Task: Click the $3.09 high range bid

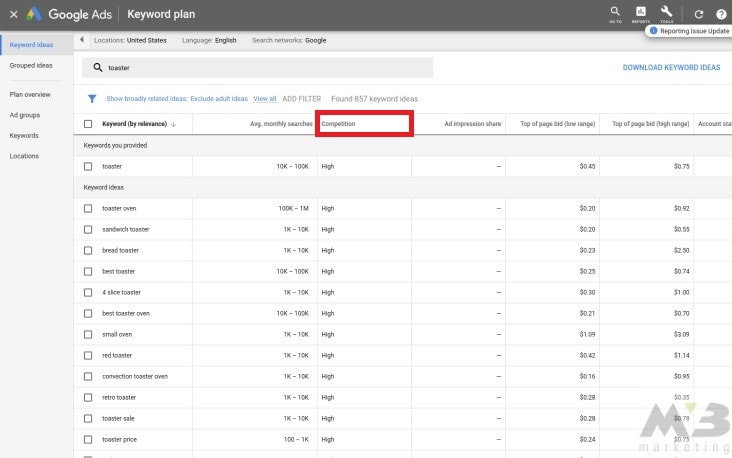Action: [x=682, y=334]
